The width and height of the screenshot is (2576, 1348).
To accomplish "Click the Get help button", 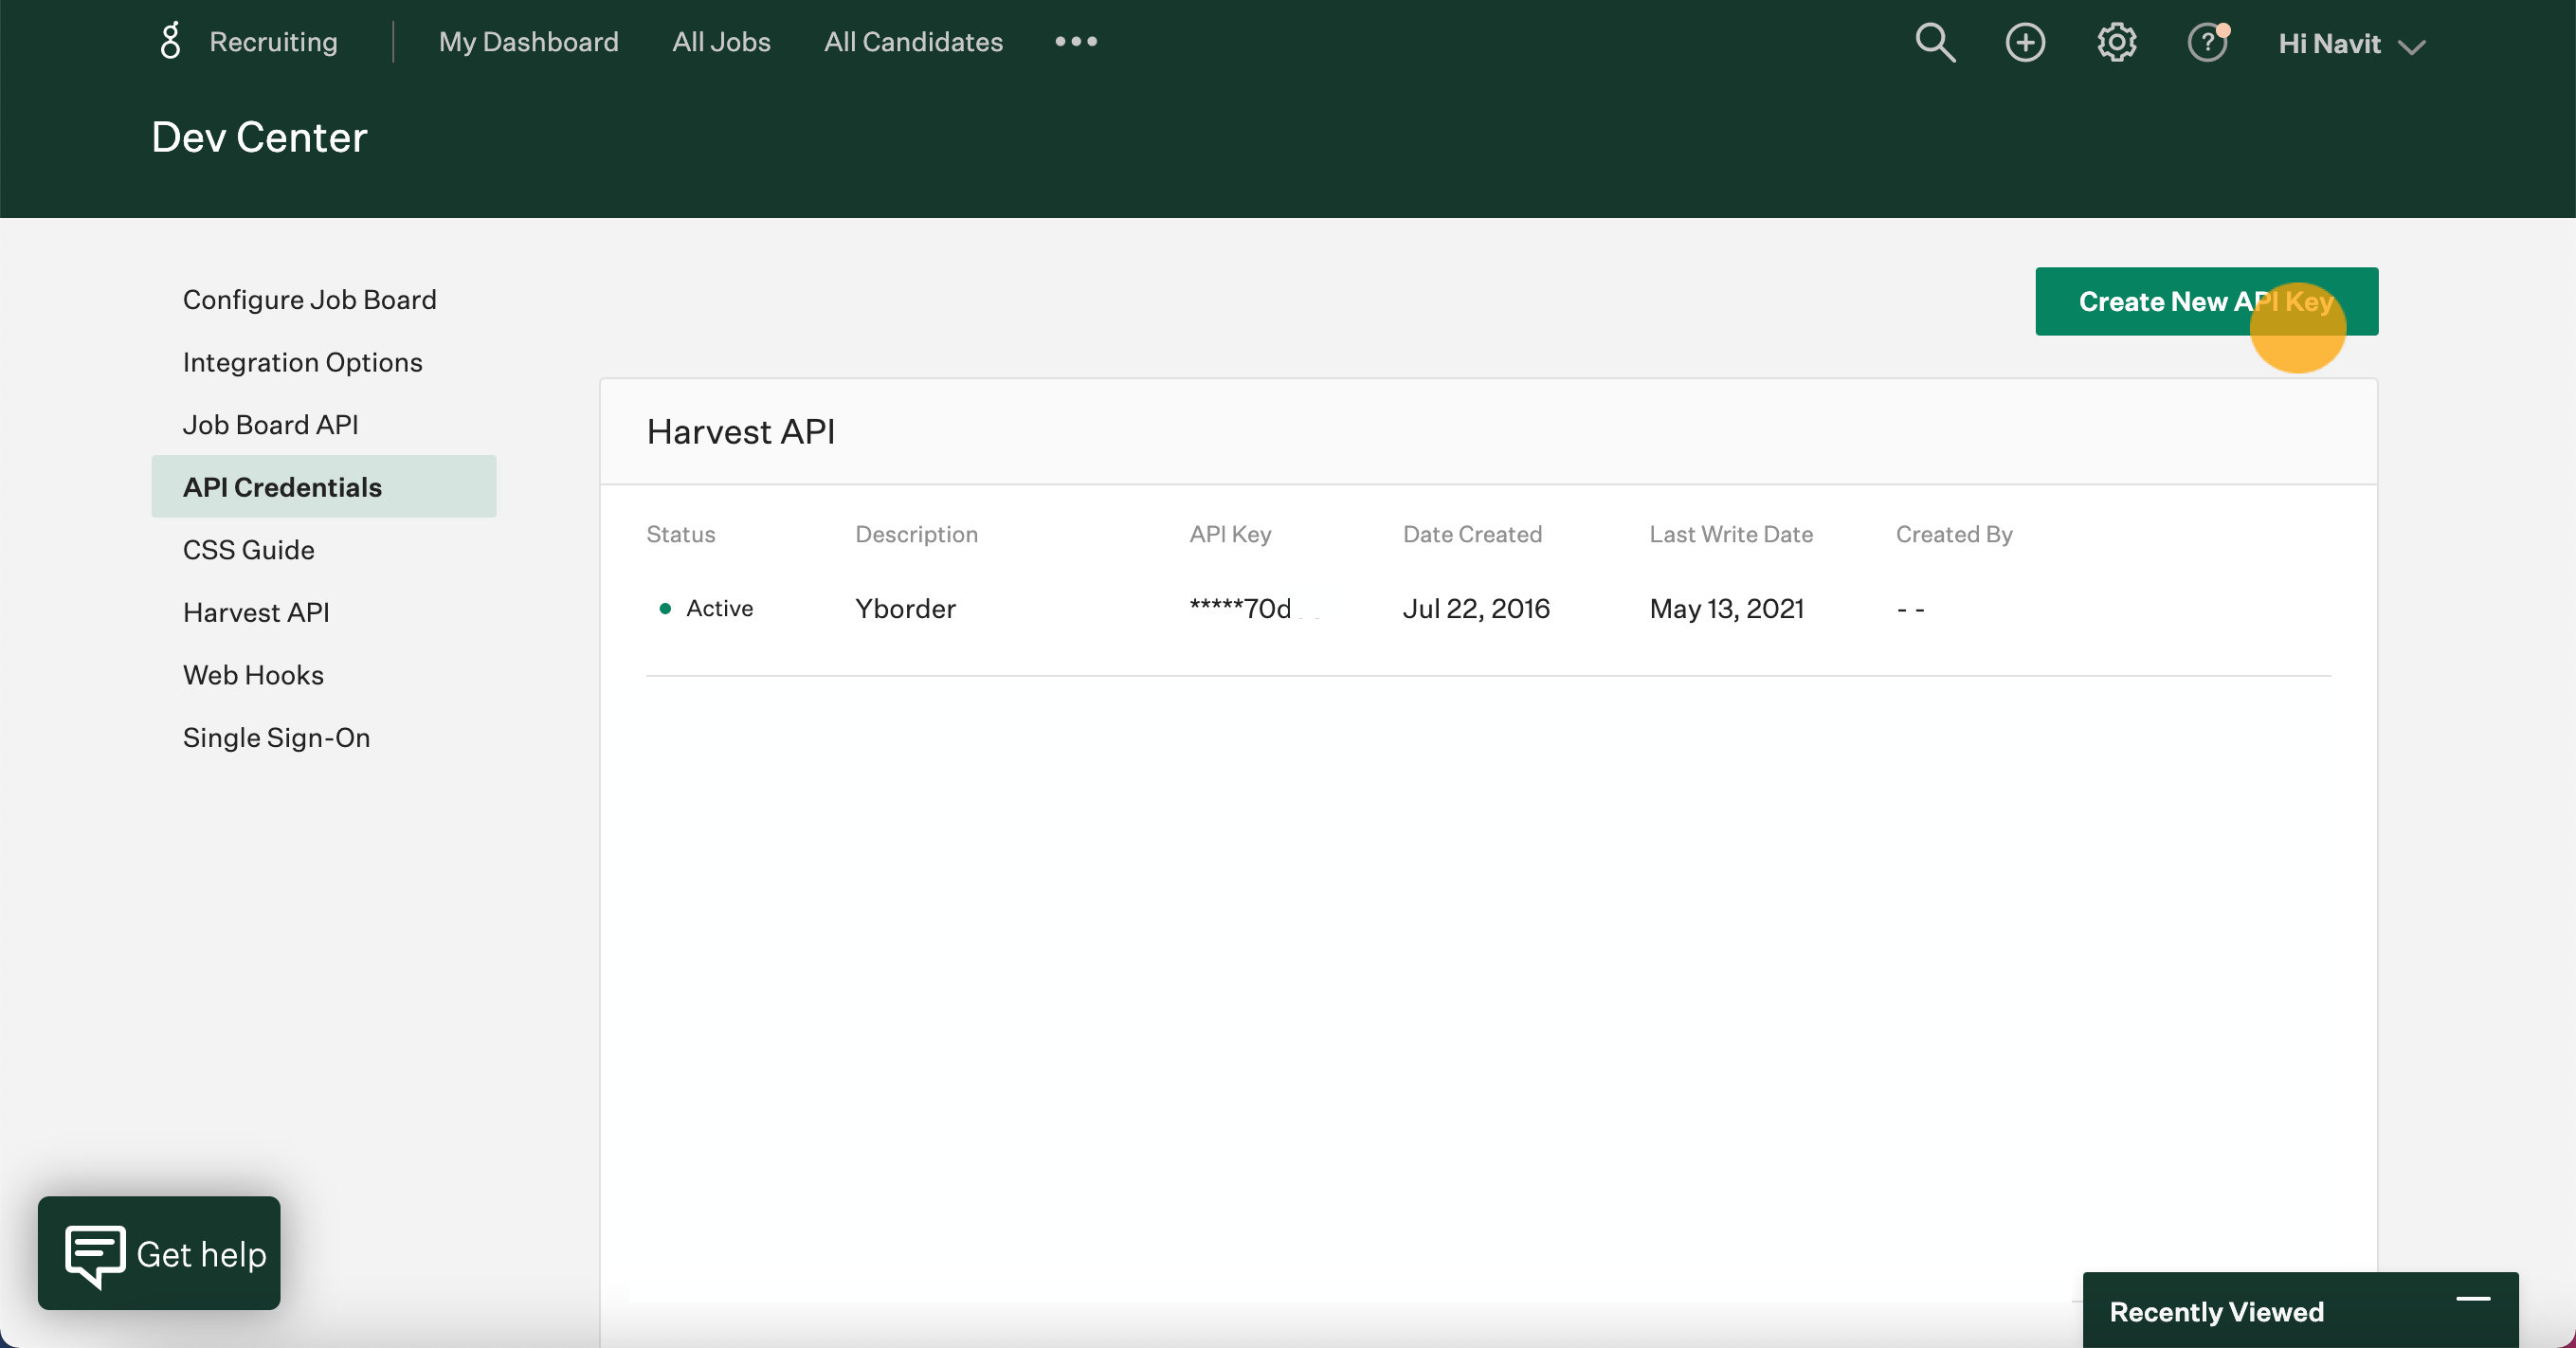I will click(x=159, y=1253).
